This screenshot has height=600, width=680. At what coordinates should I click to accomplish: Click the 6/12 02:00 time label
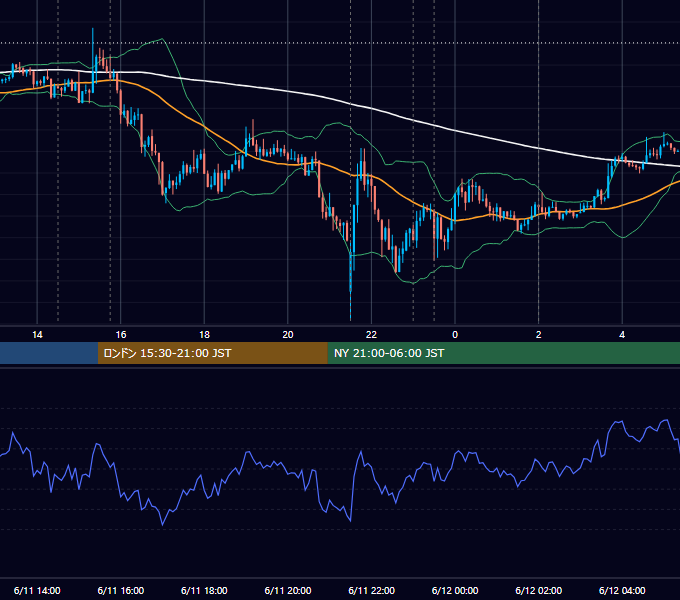pyautogui.click(x=538, y=590)
